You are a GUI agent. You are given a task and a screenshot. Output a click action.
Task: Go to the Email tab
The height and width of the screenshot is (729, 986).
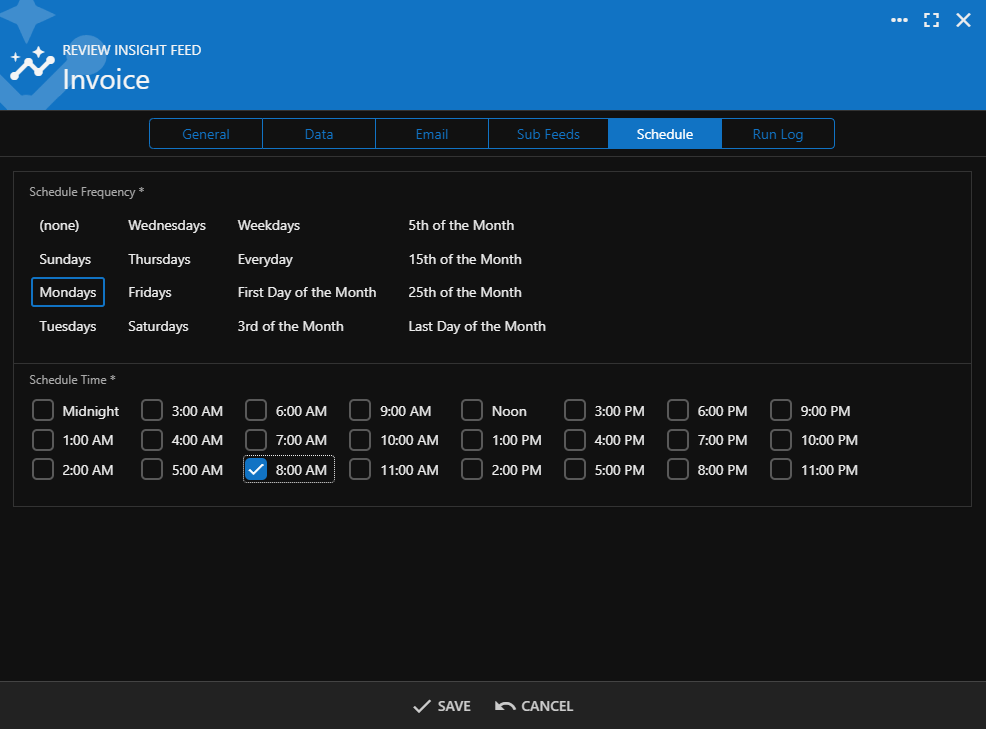coord(432,134)
